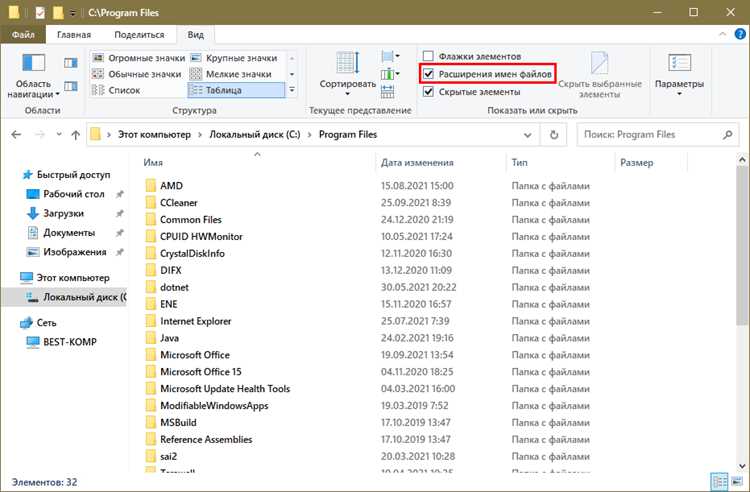Toggle Скрытые элементы checkbox

coord(429,92)
